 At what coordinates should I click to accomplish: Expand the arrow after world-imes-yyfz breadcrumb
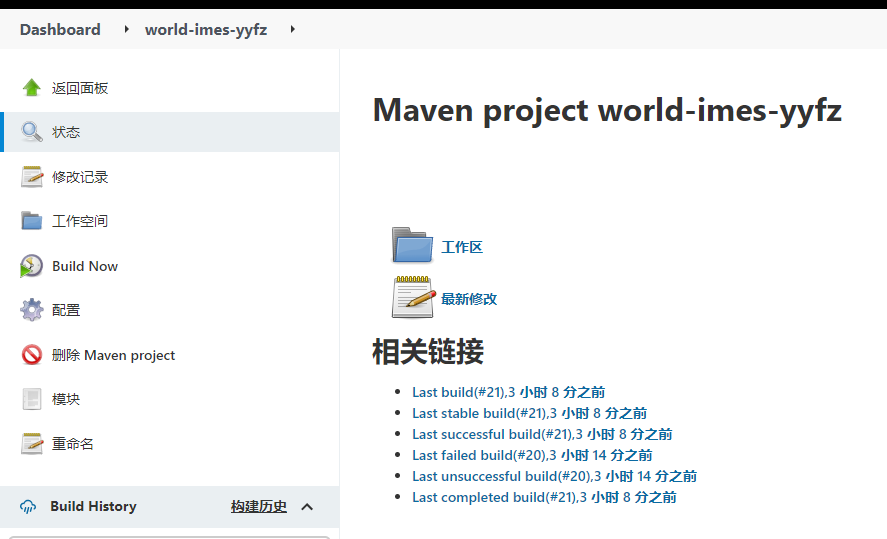coord(292,29)
